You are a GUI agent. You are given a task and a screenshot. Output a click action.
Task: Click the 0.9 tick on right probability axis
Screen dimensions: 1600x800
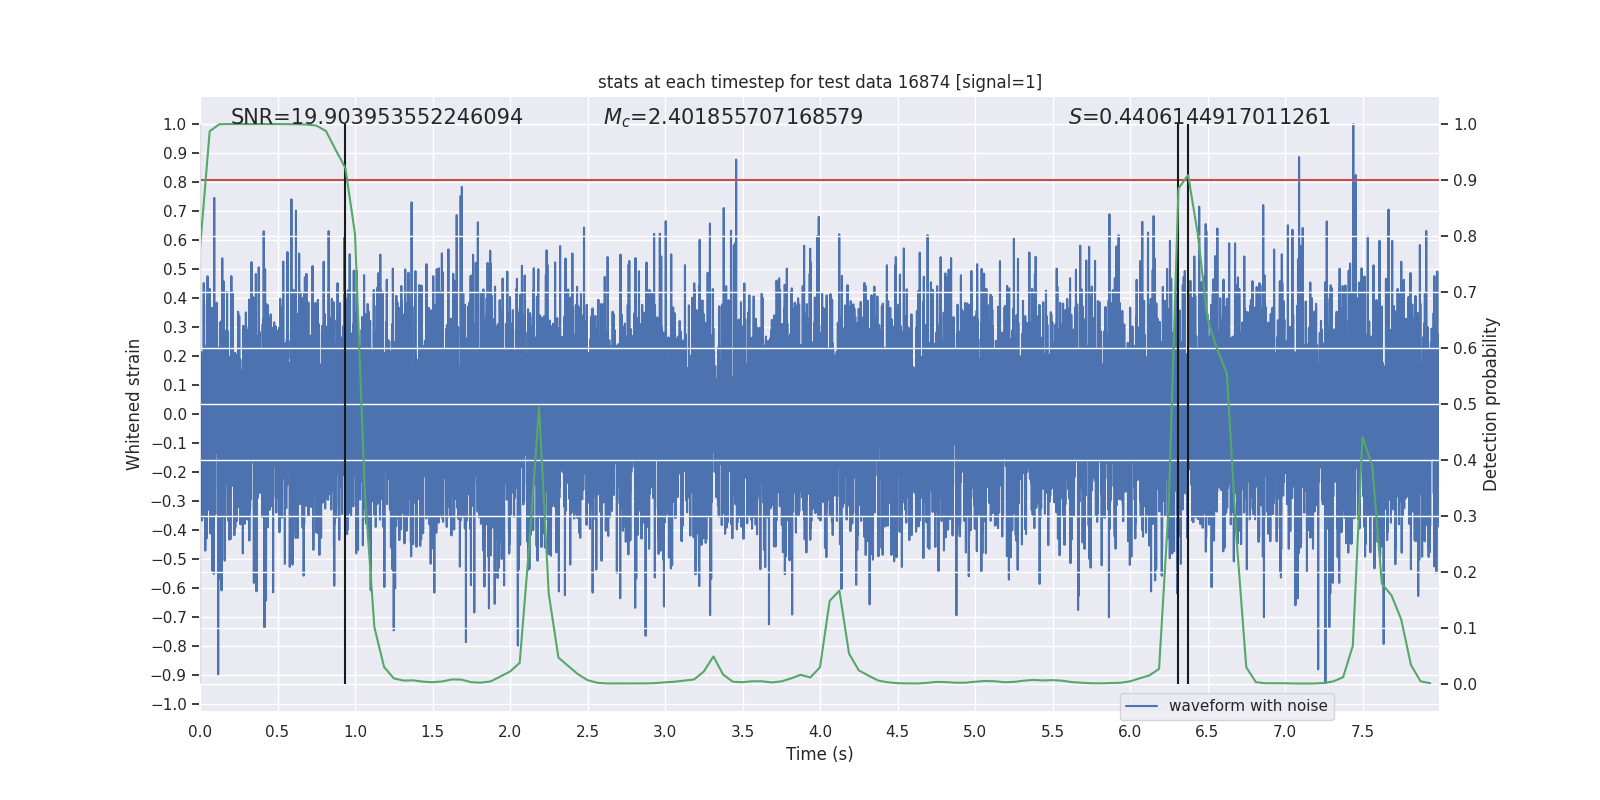[1465, 181]
